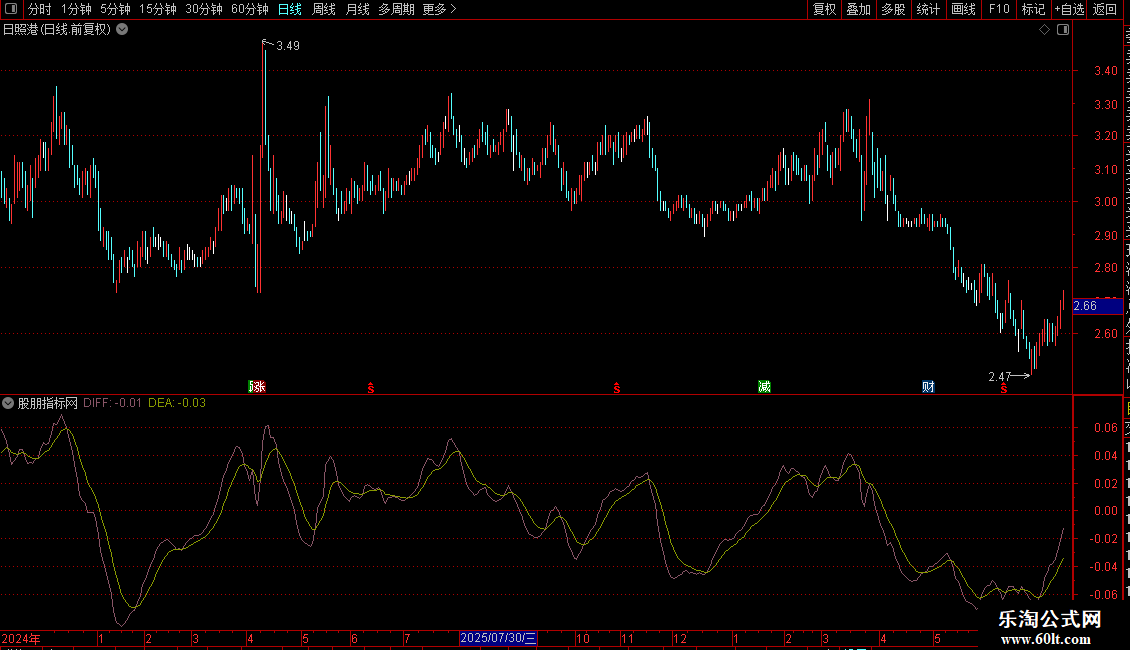Open the 画线 drawing tools

click(x=964, y=9)
